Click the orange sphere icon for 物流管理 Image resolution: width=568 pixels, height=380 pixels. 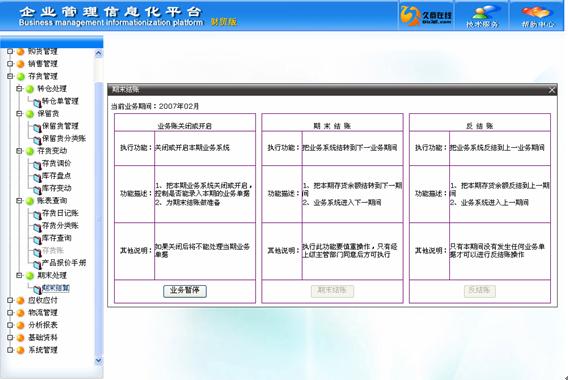tap(21, 313)
